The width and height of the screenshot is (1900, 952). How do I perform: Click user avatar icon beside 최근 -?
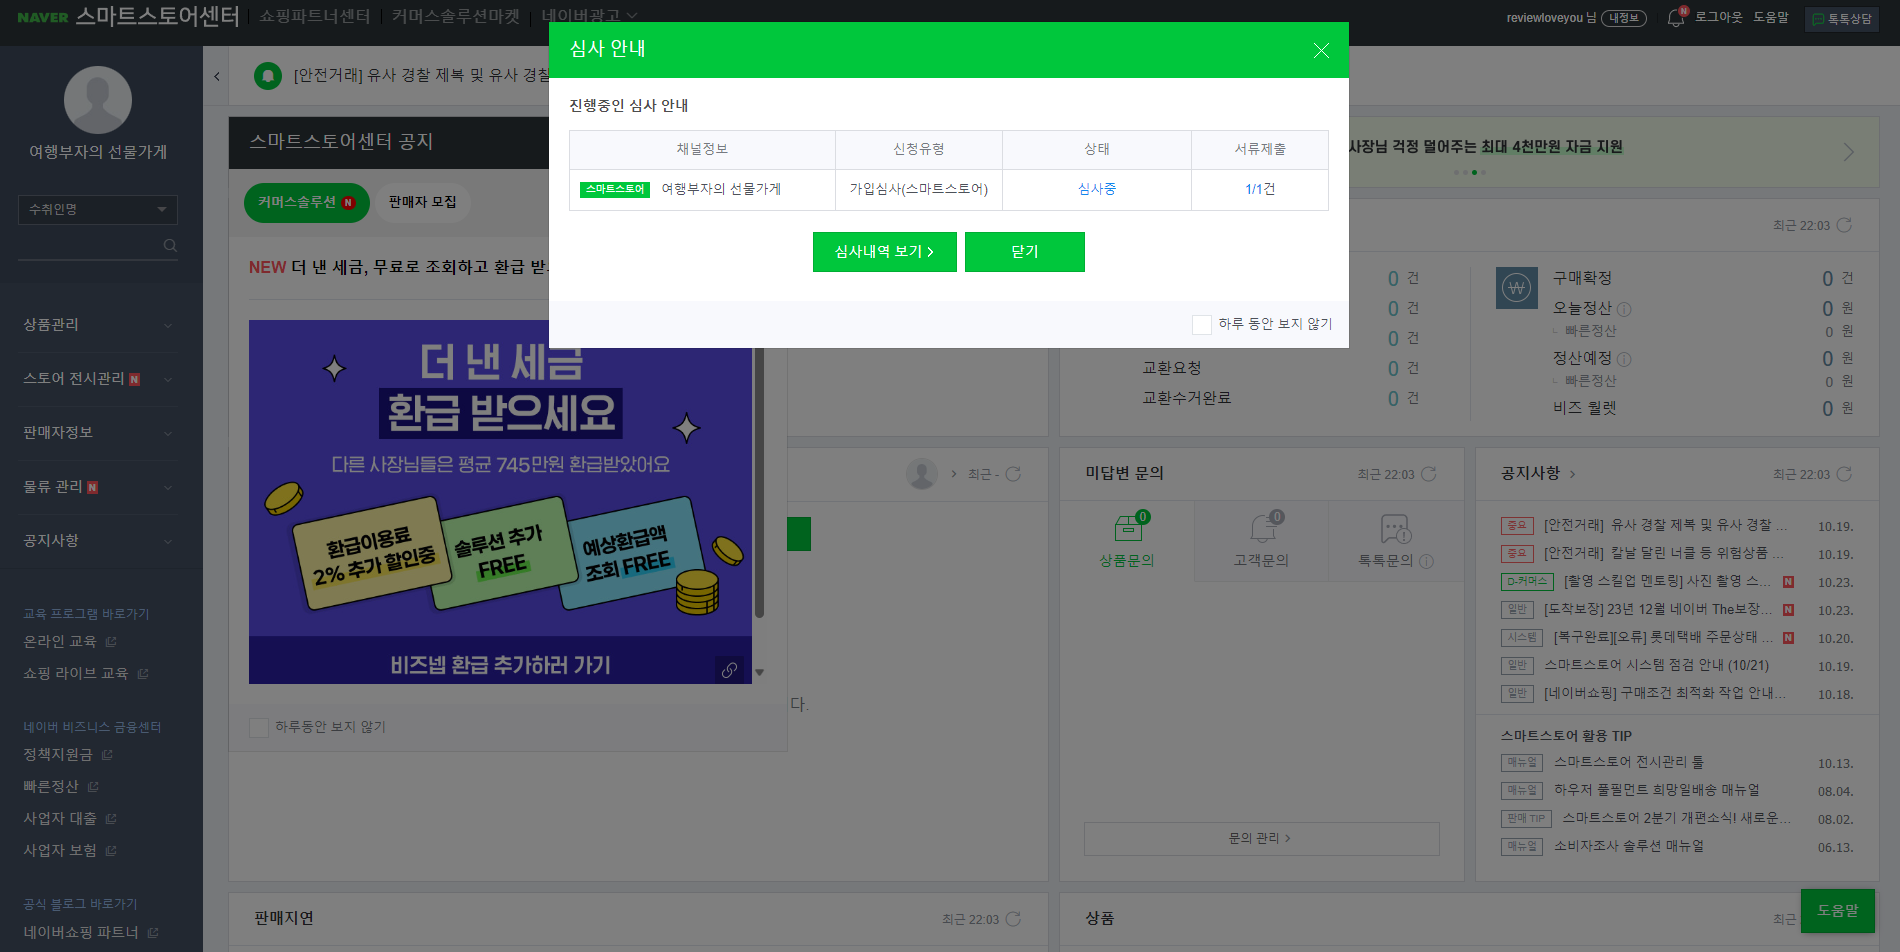coord(921,474)
